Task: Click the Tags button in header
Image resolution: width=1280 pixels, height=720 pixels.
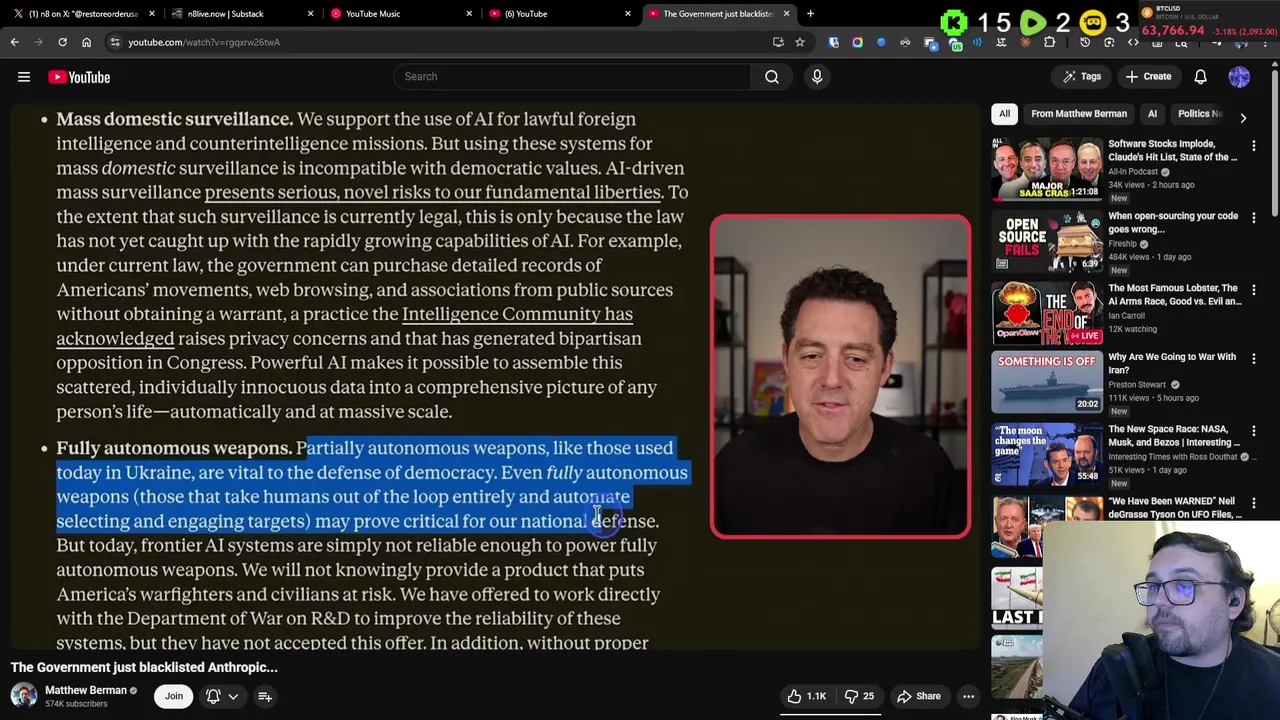Action: click(1082, 77)
